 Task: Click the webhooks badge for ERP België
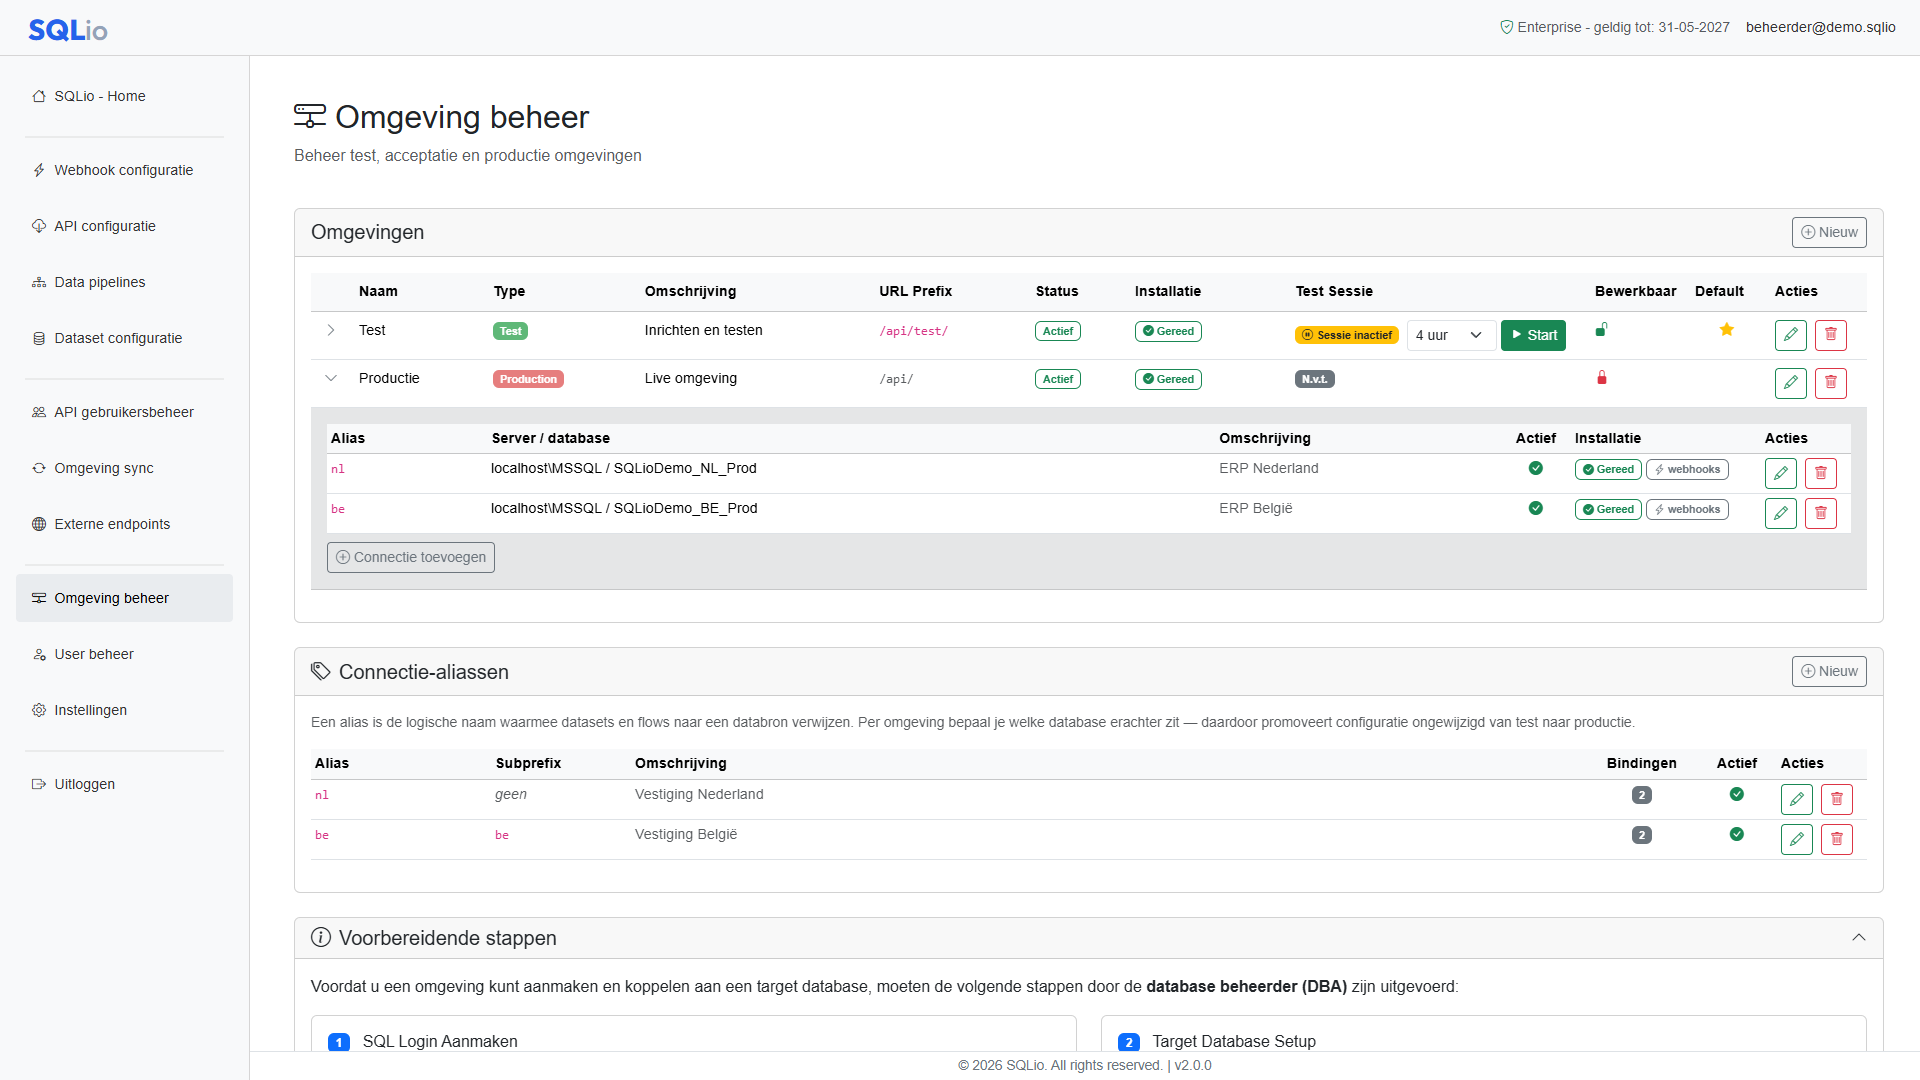(1687, 509)
